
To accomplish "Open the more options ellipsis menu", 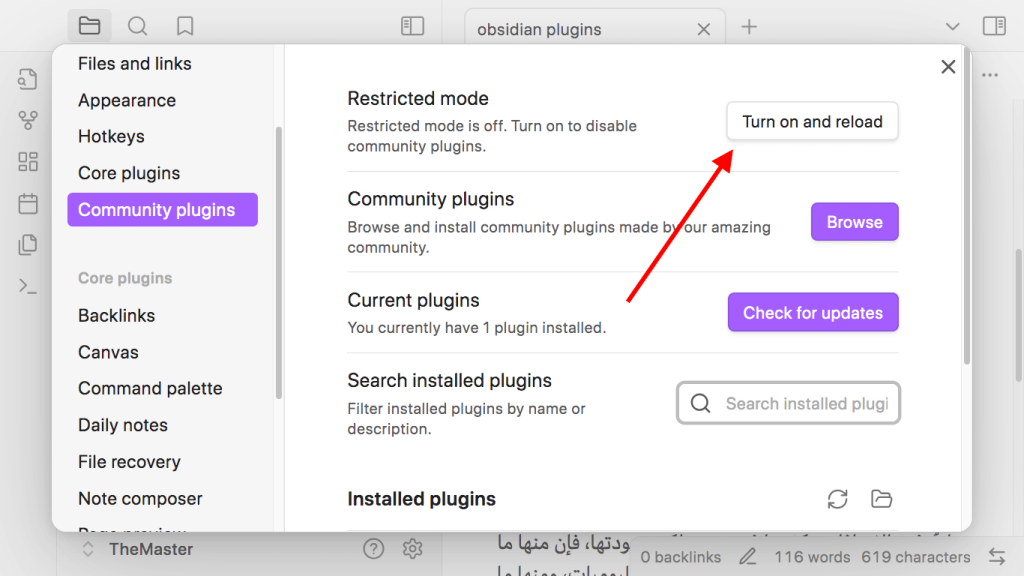I will [x=990, y=75].
